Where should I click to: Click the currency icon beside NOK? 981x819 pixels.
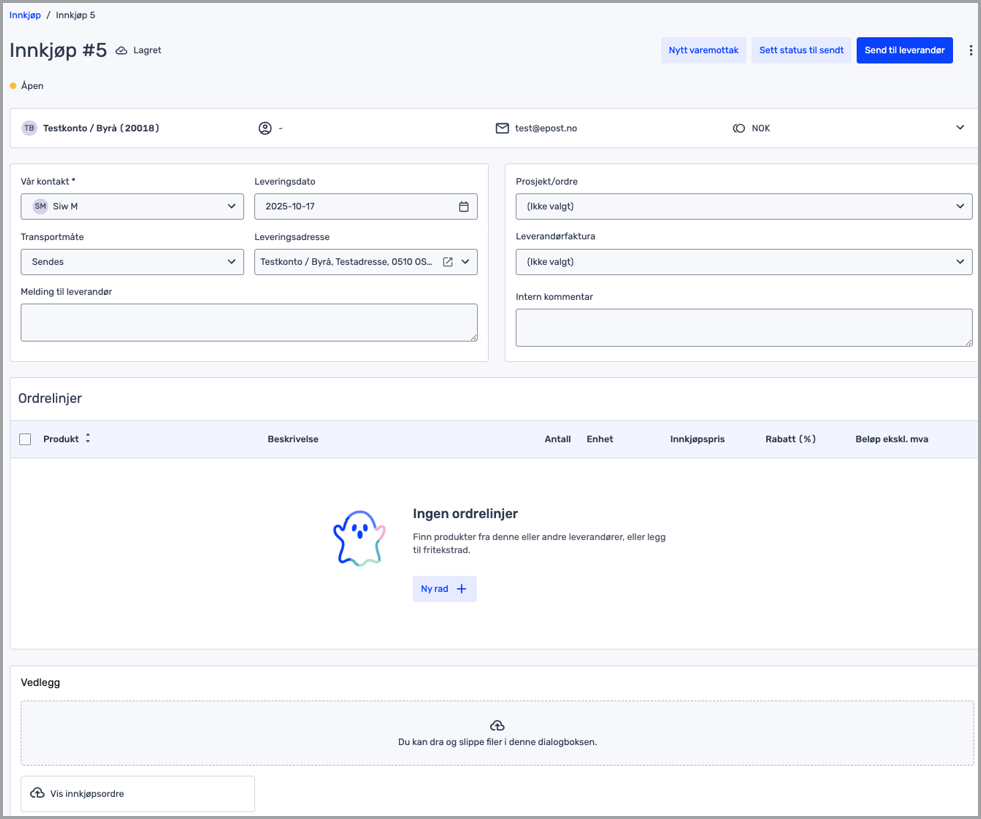(739, 128)
